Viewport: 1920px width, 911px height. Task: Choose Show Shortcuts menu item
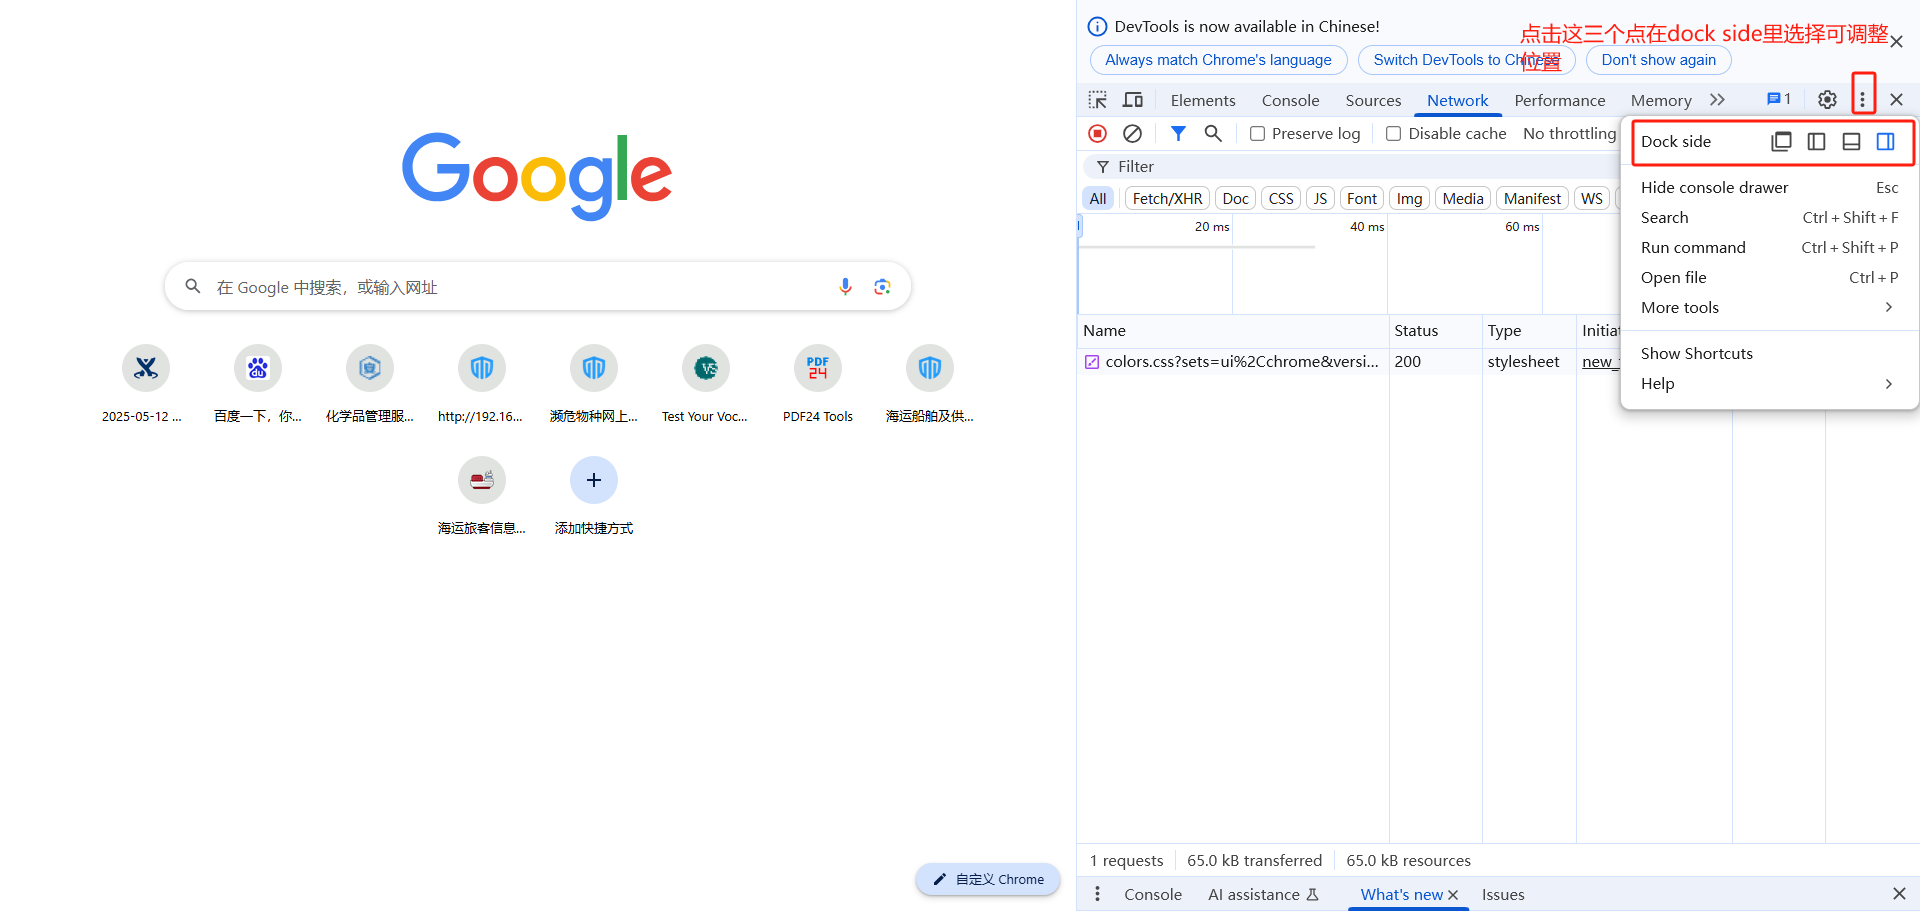[x=1769, y=353]
